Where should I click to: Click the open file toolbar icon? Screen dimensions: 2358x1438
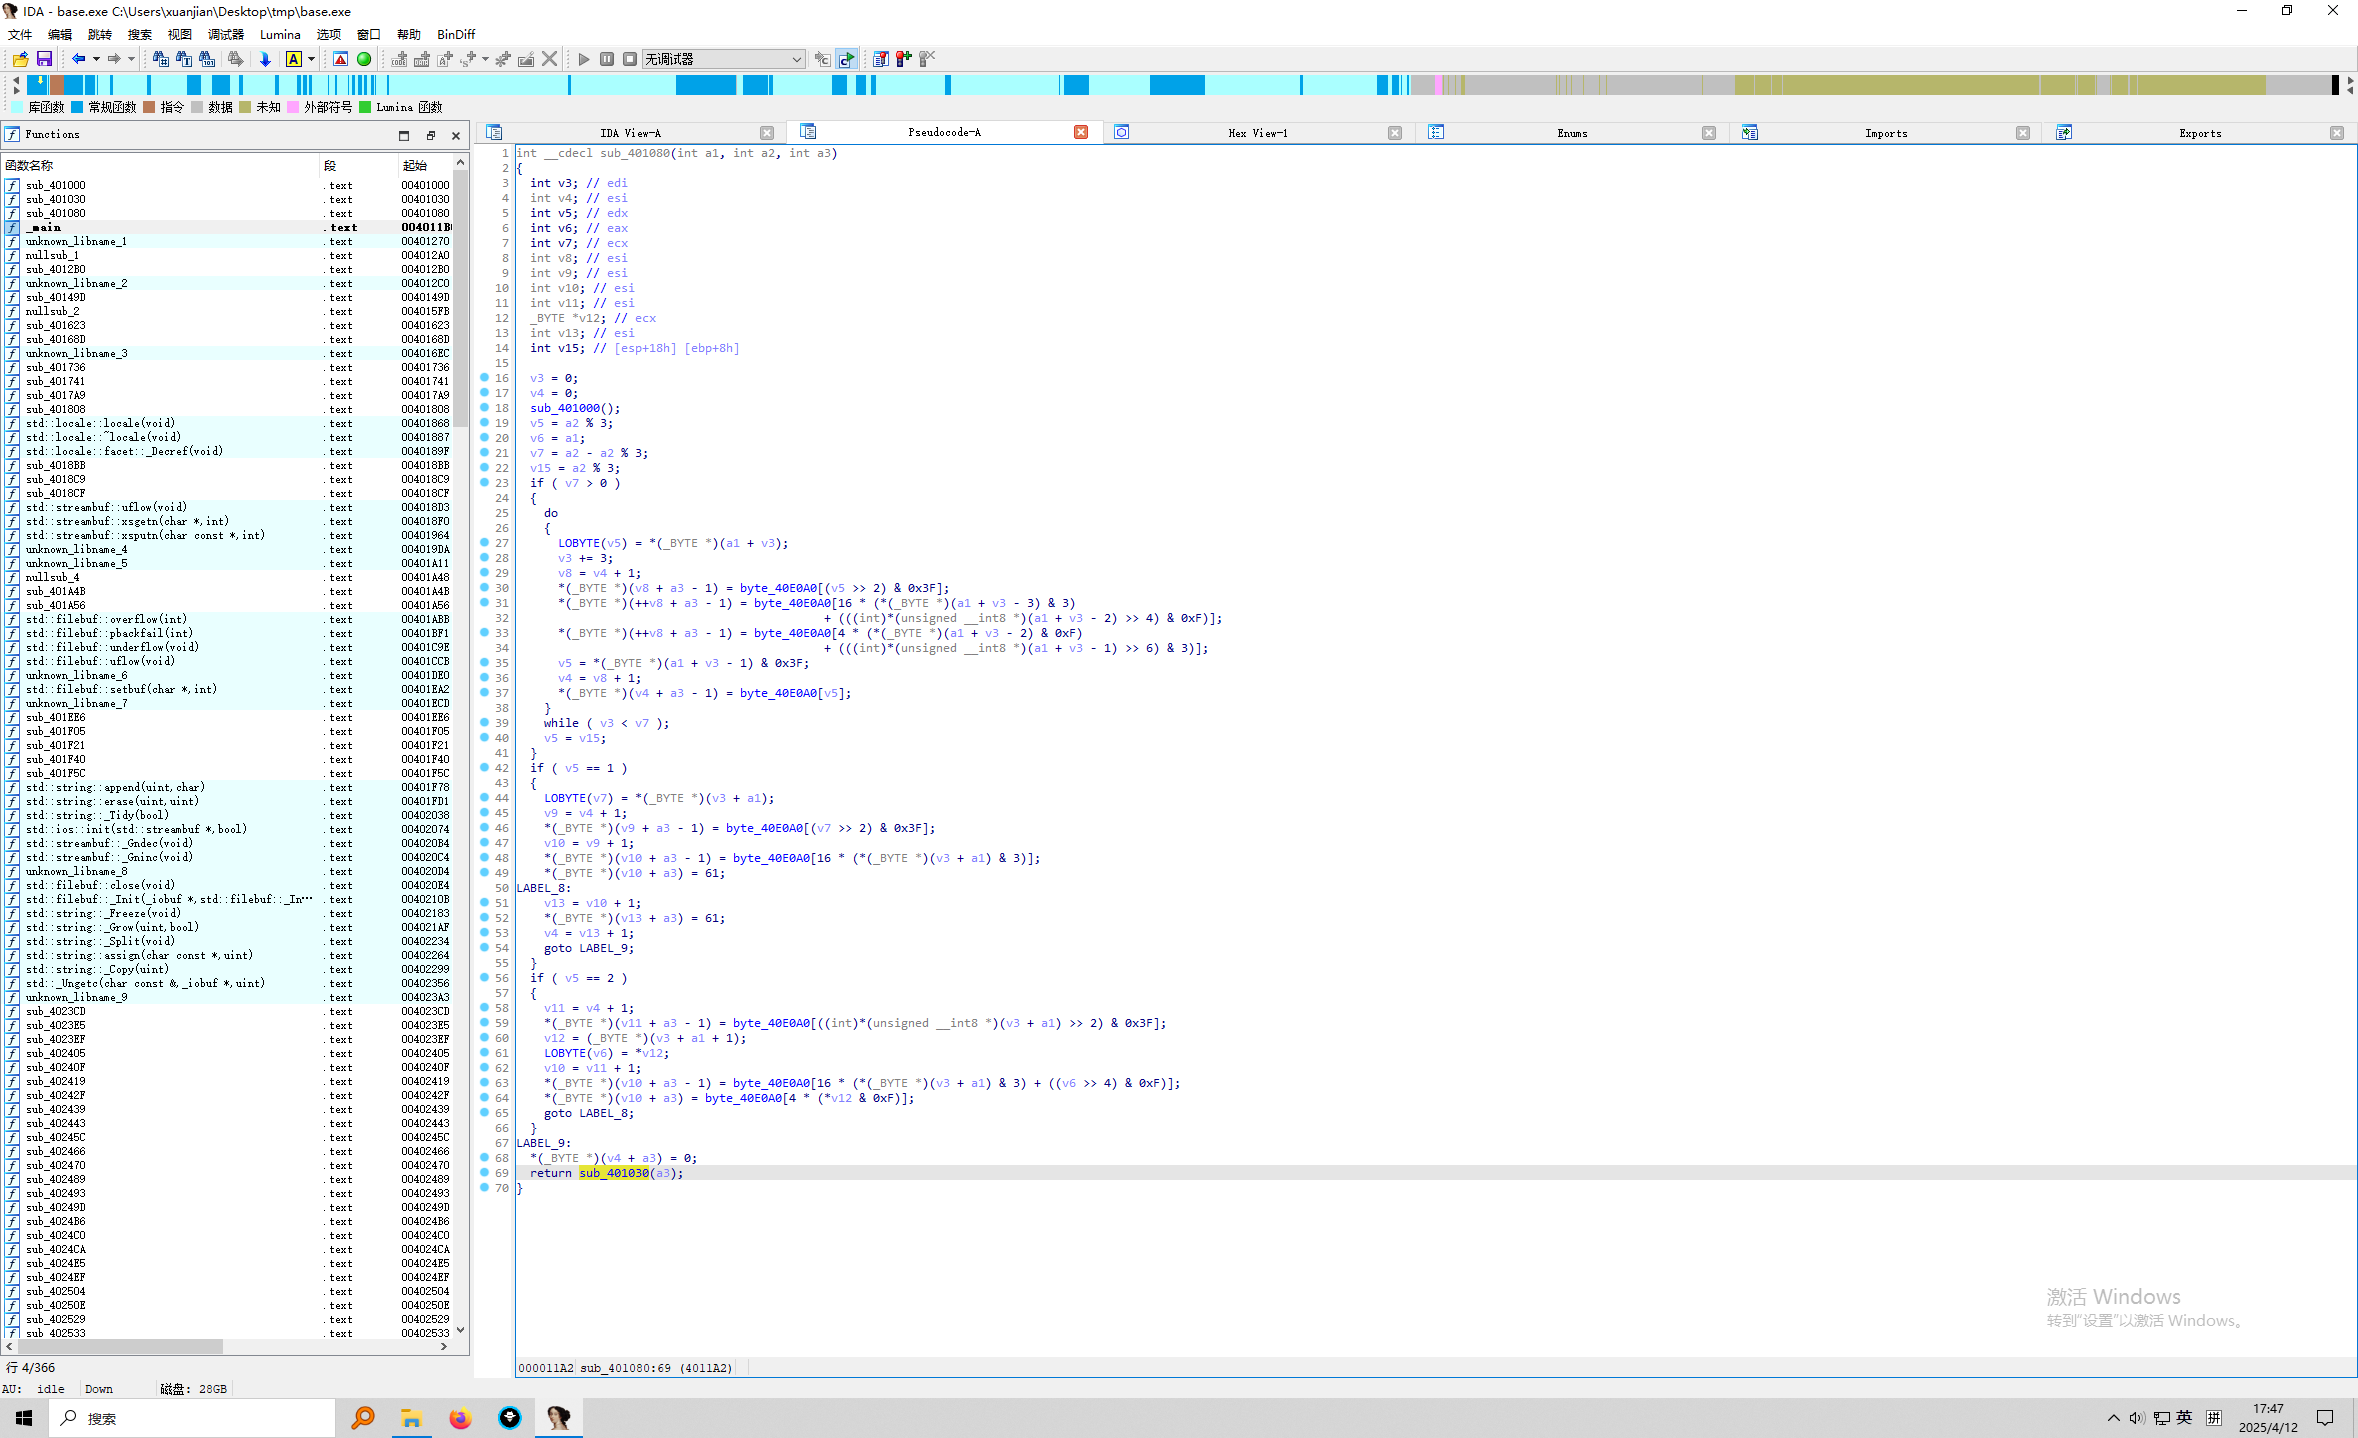tap(20, 60)
